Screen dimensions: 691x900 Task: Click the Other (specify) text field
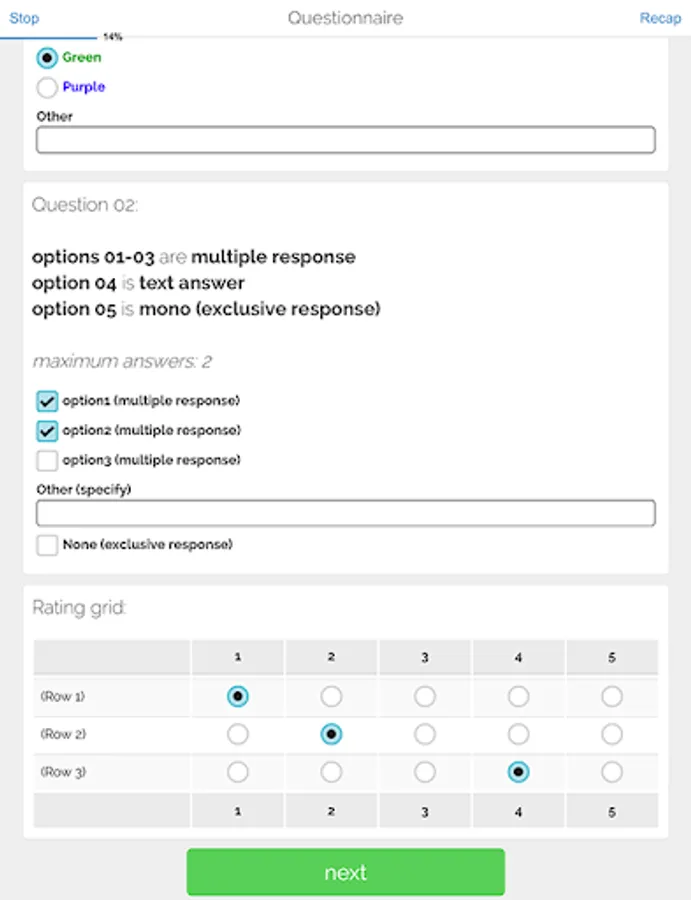[345, 514]
